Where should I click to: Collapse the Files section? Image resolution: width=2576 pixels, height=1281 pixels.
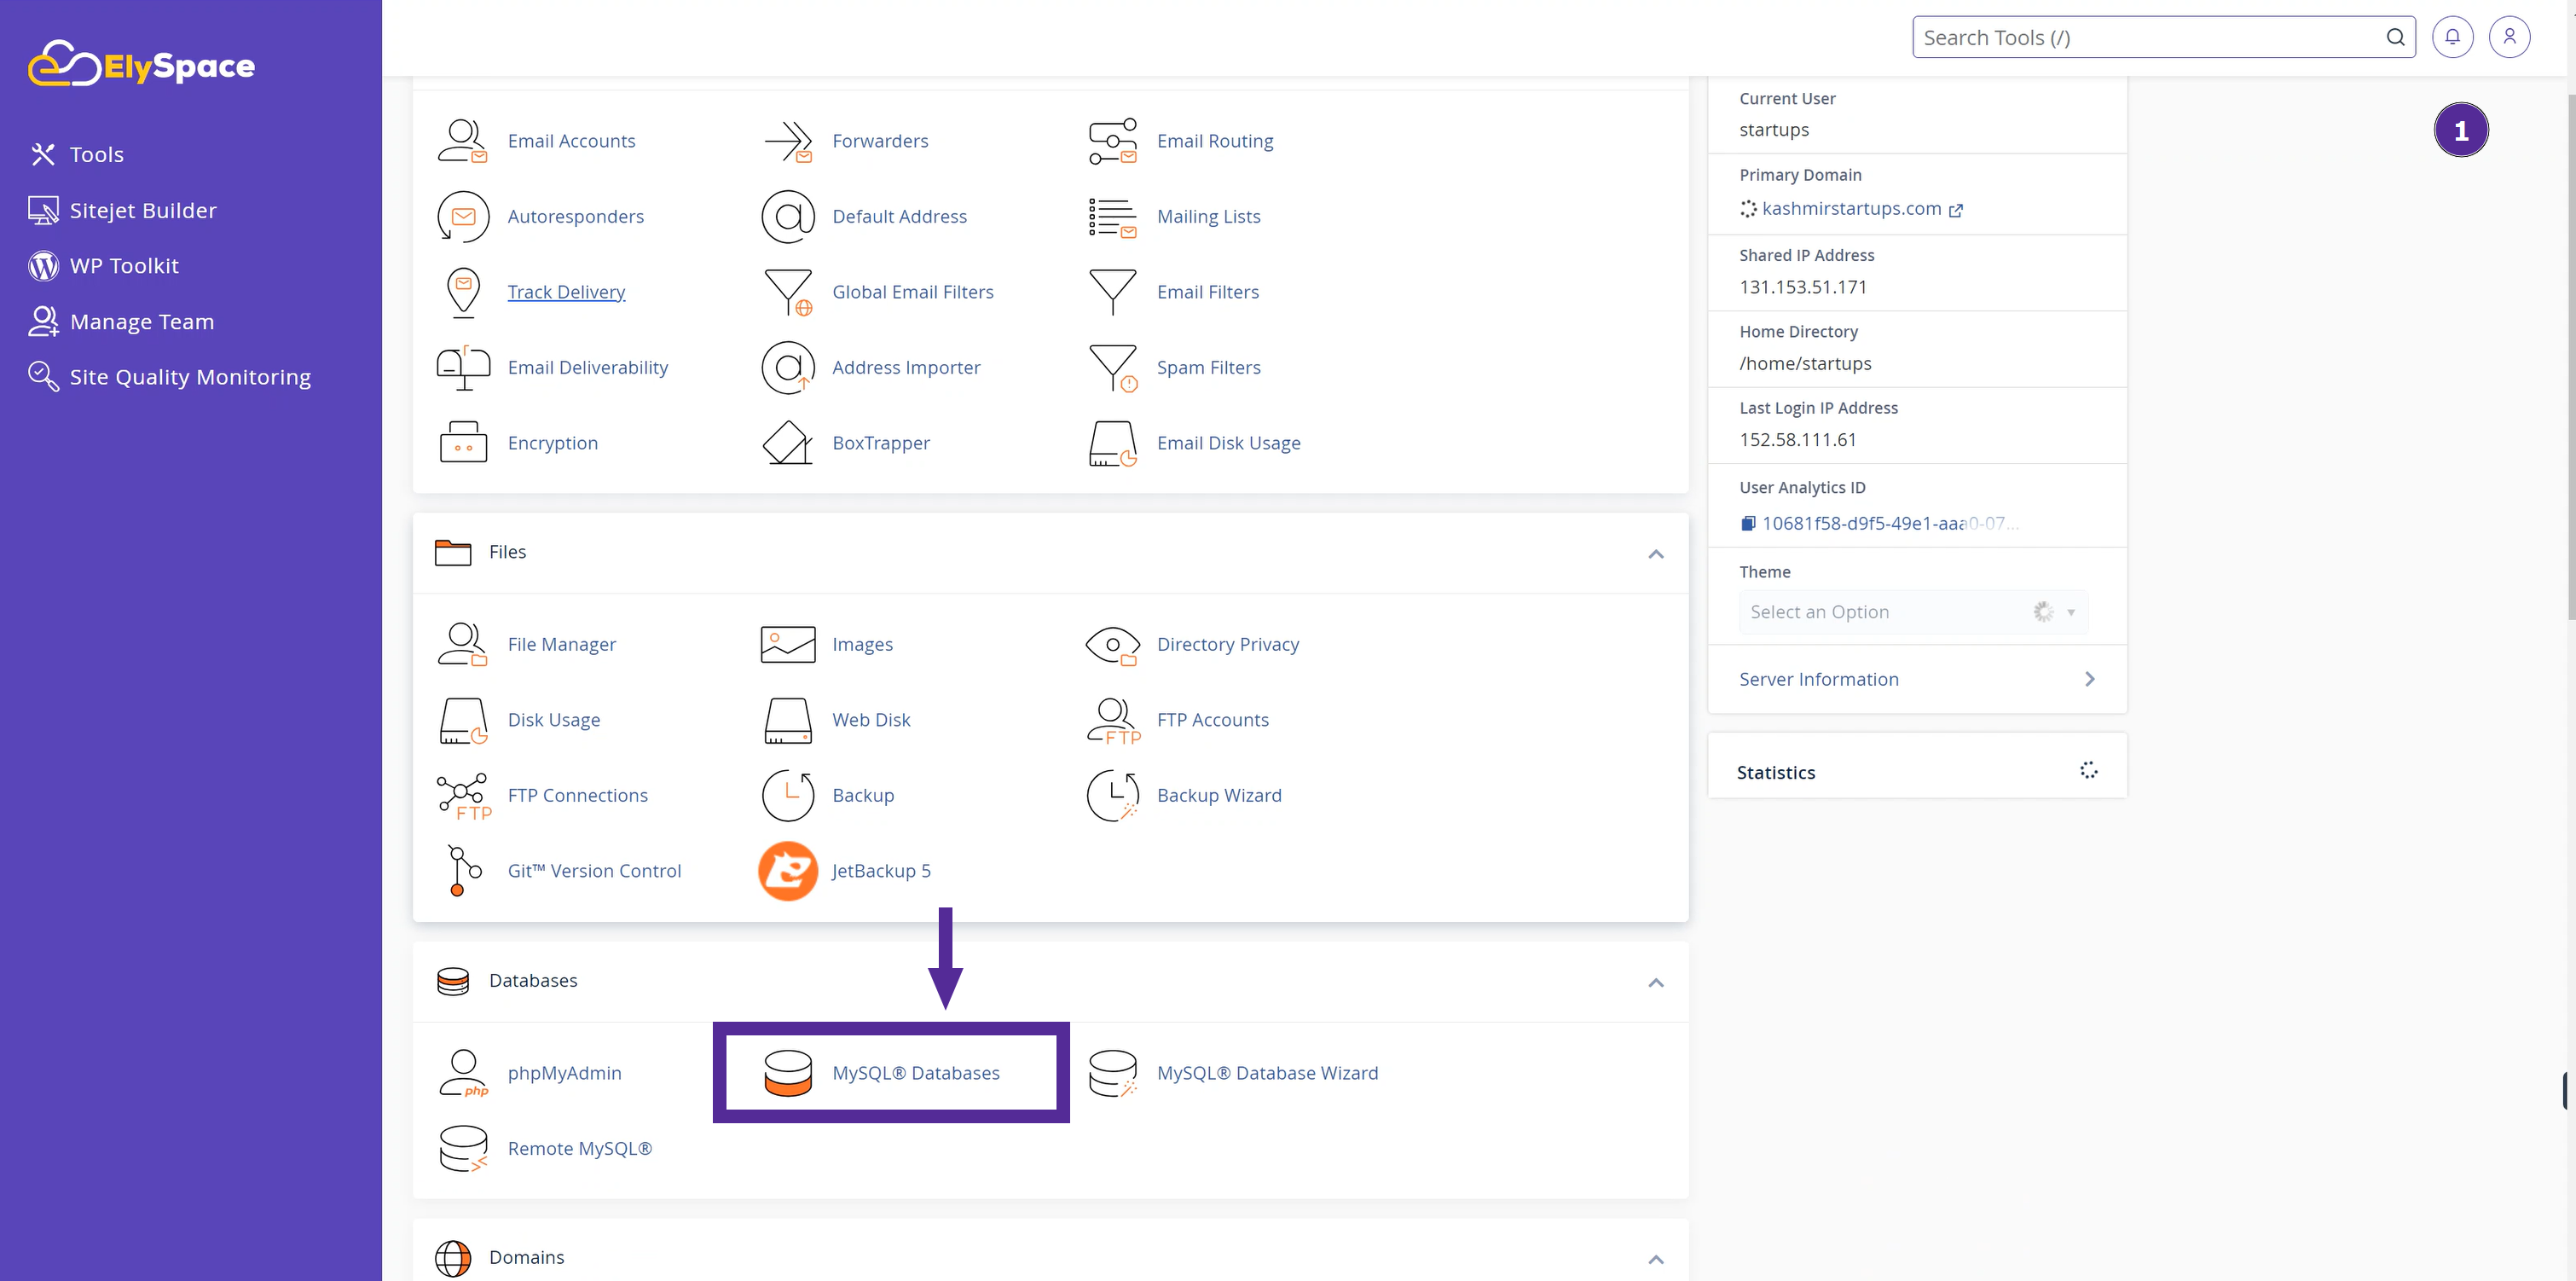pyautogui.click(x=1658, y=554)
